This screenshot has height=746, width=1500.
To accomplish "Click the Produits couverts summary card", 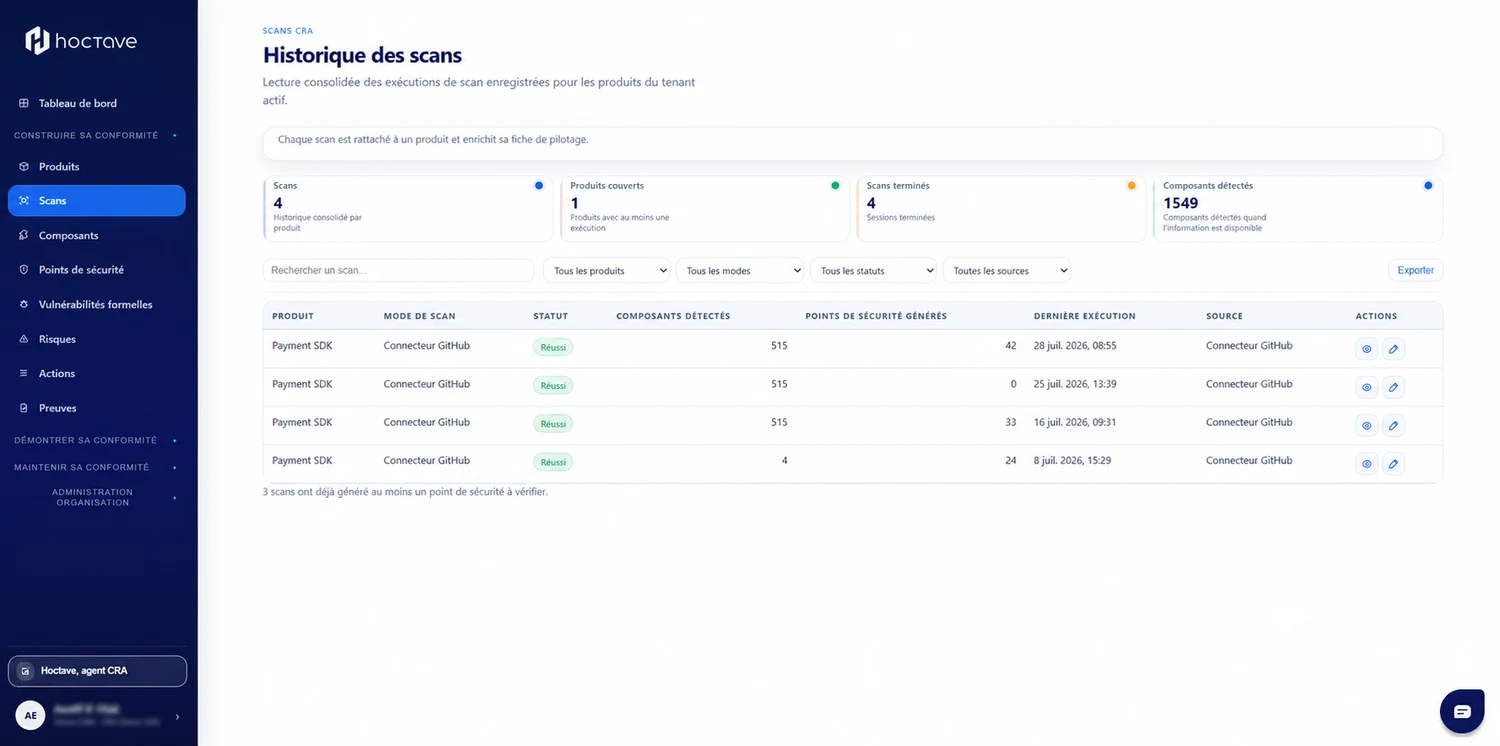I will (704, 209).
